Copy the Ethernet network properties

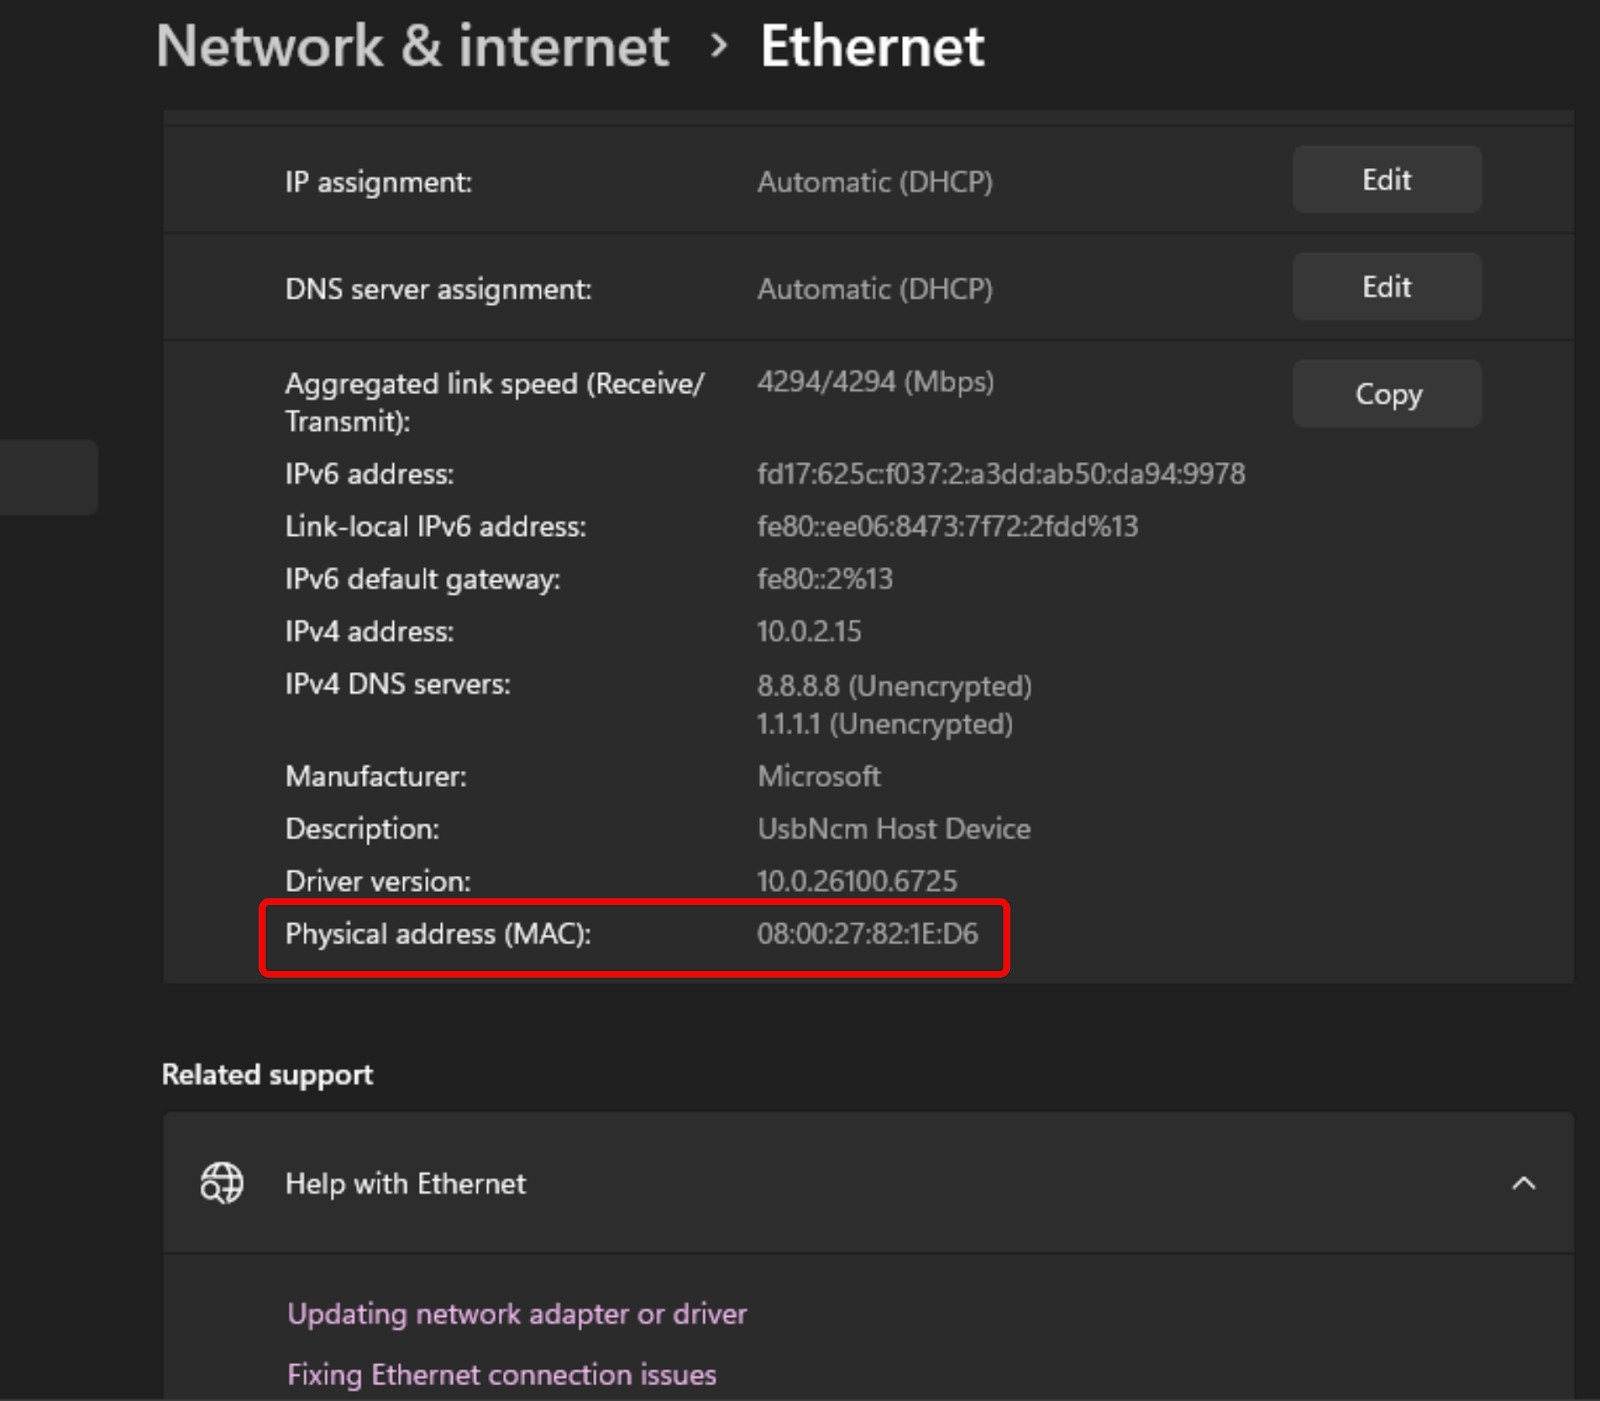1386,394
